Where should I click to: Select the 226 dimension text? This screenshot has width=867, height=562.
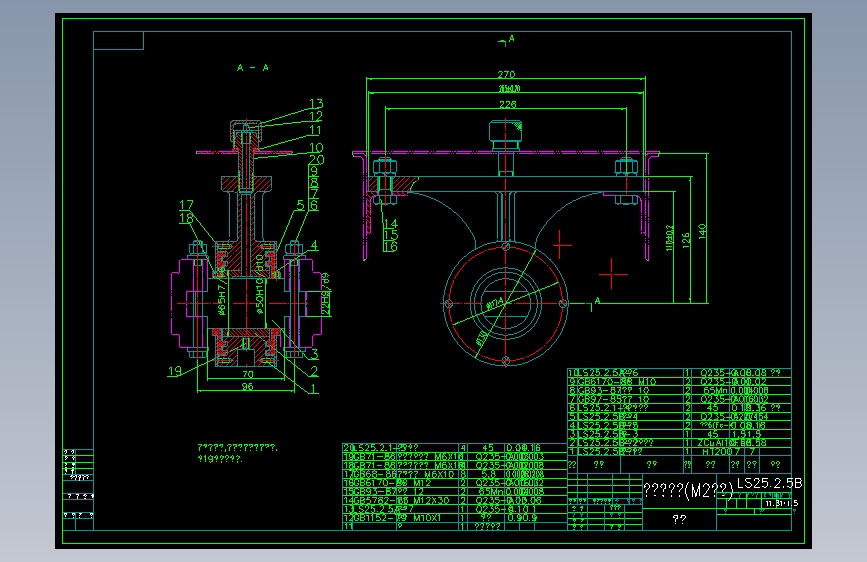pos(508,104)
